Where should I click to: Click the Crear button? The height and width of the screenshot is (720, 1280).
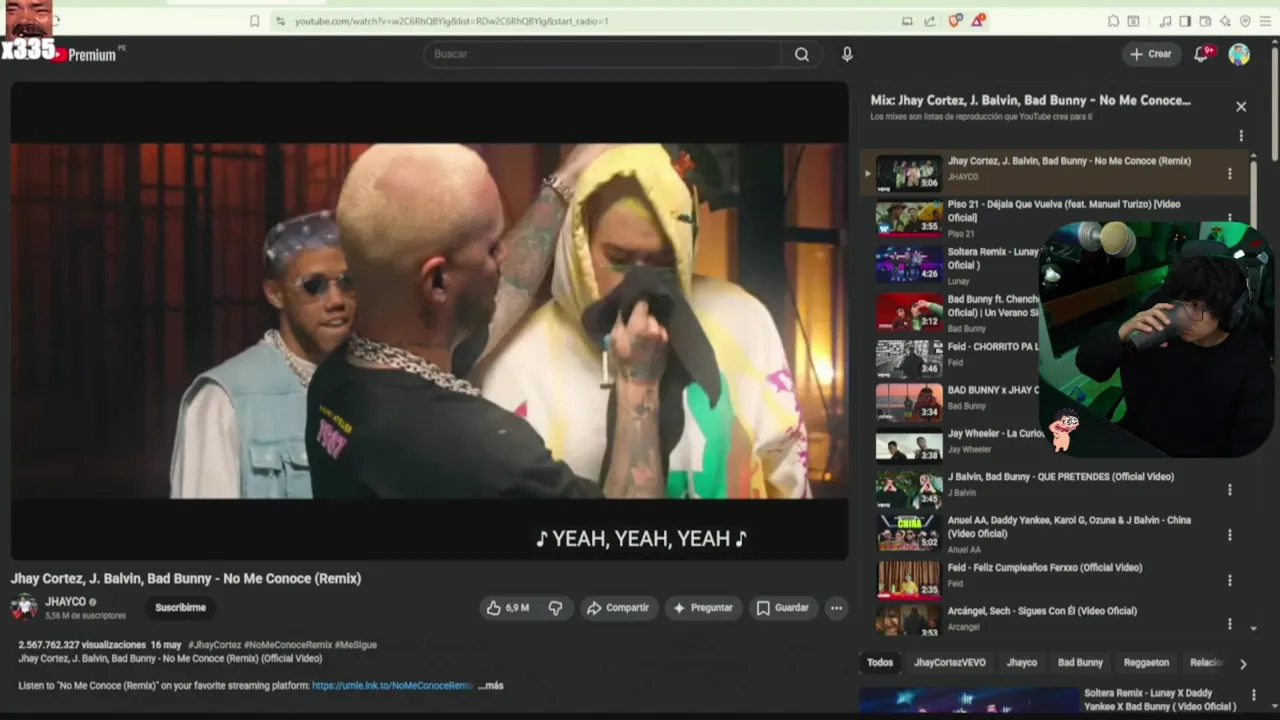pyautogui.click(x=1150, y=54)
